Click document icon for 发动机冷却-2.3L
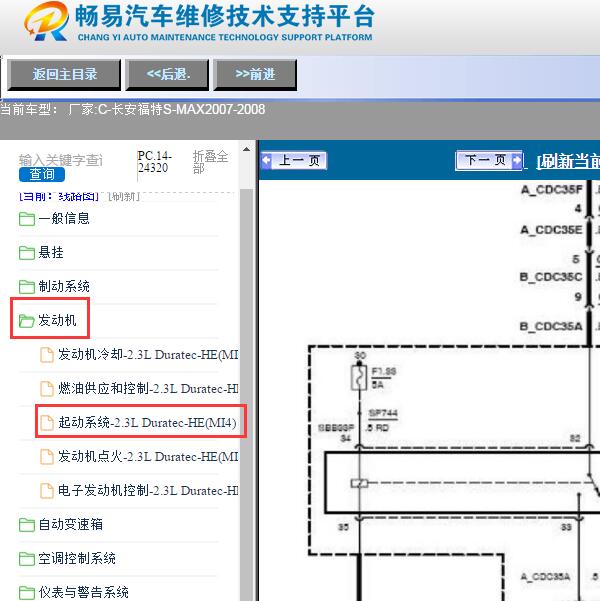The width and height of the screenshot is (600, 601). tap(47, 355)
